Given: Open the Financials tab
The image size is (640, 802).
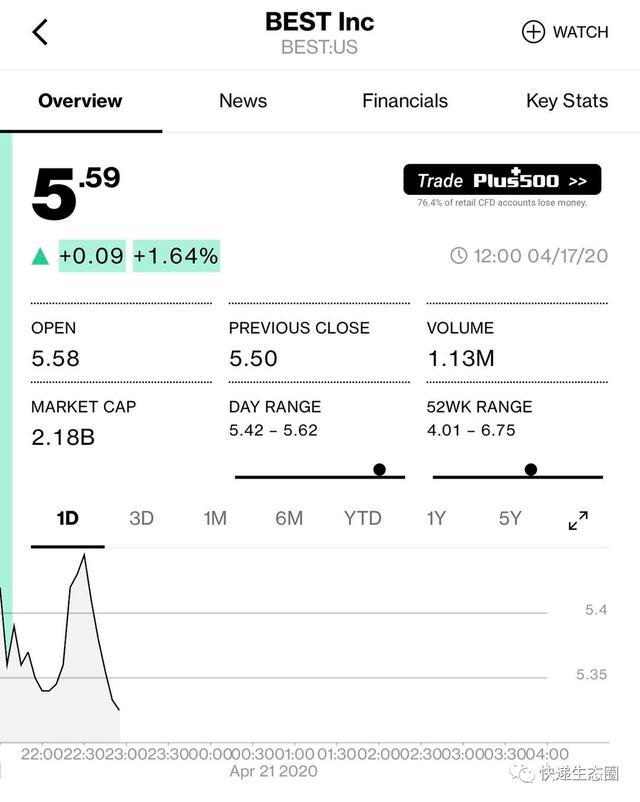Looking at the screenshot, I should 405,101.
